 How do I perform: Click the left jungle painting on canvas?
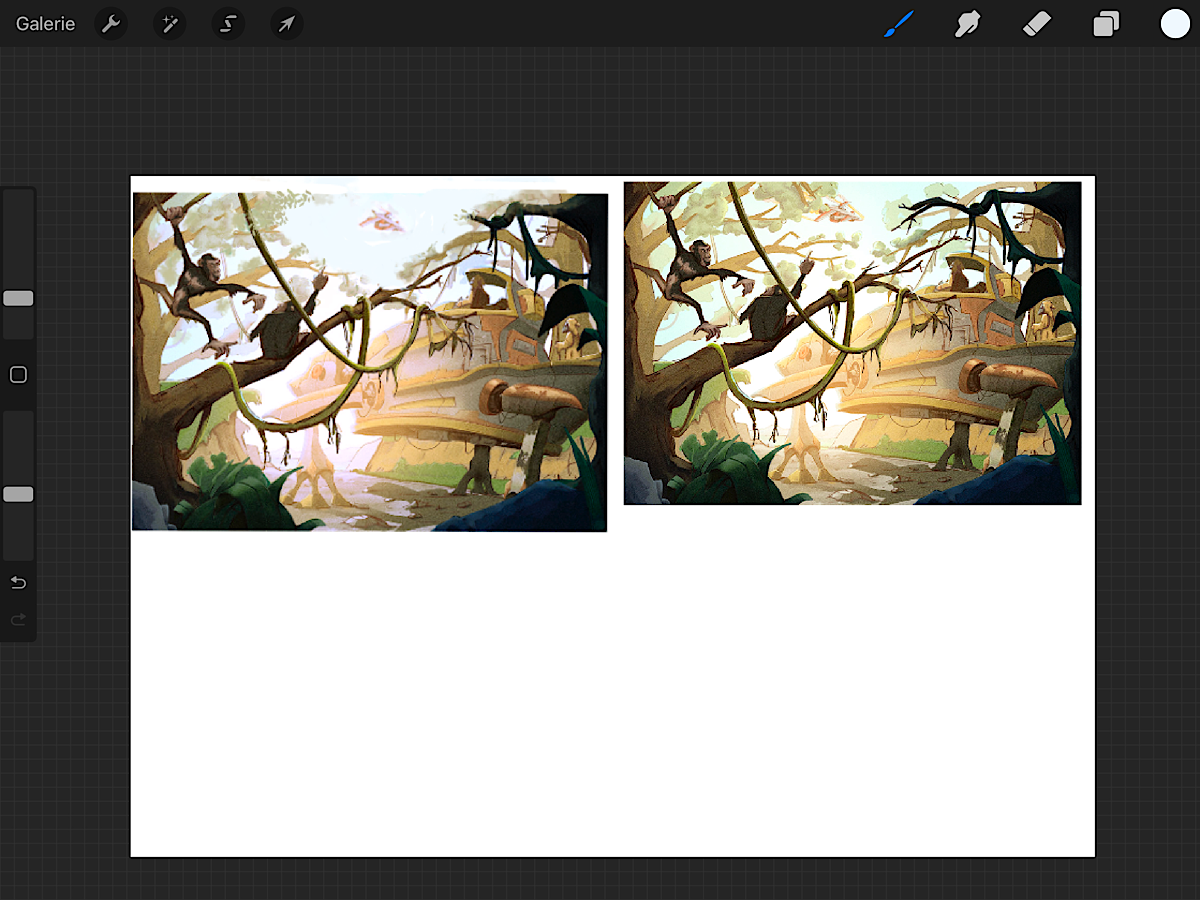pyautogui.click(x=370, y=361)
